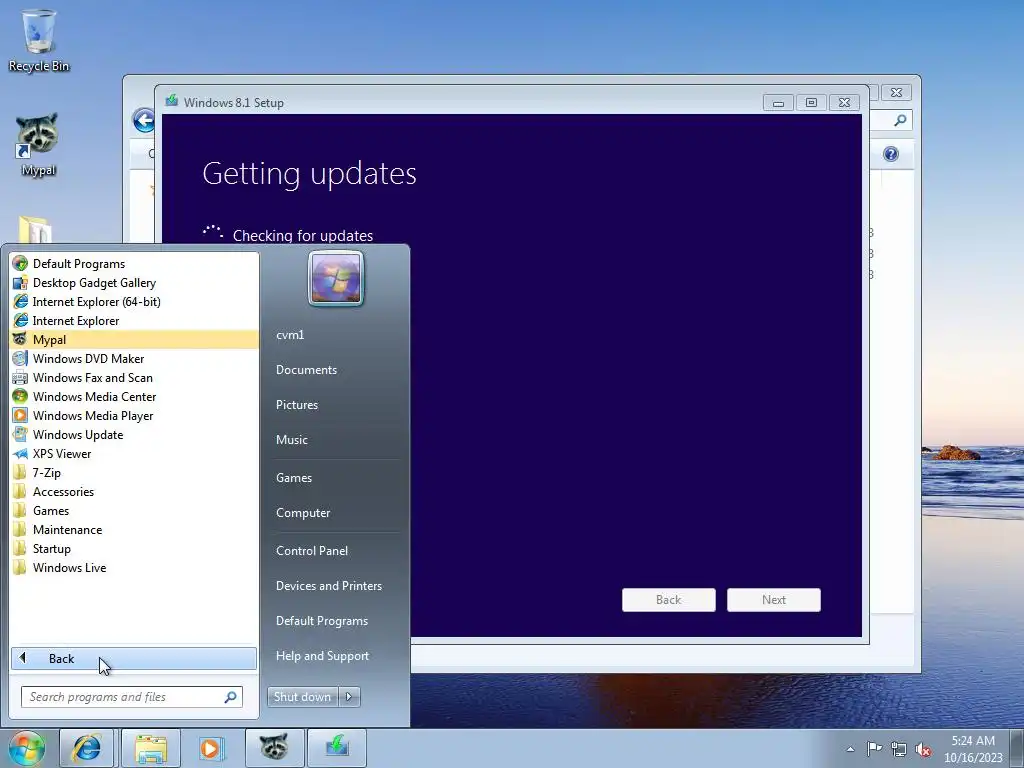Viewport: 1024px width, 768px height.
Task: Click the help question mark in Explorer window
Action: pyautogui.click(x=891, y=153)
